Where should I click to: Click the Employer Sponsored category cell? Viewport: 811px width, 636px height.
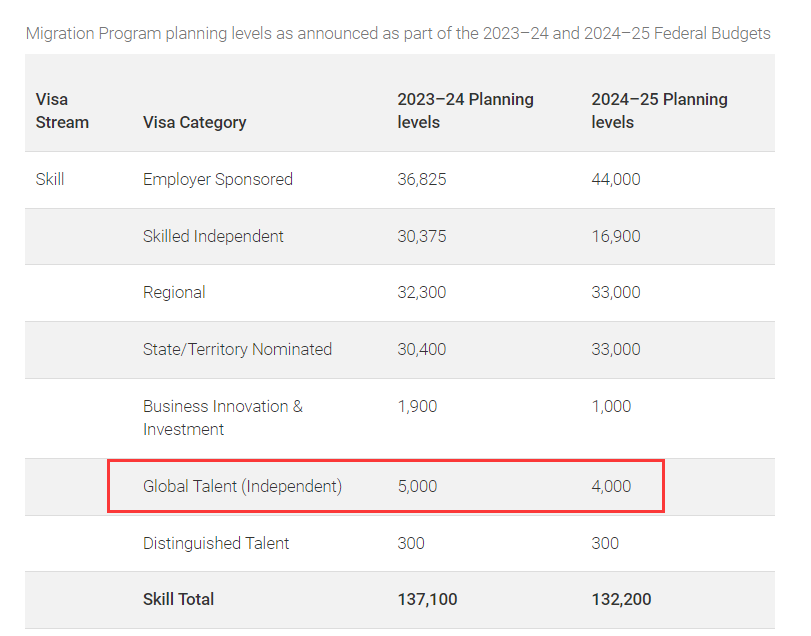(218, 179)
